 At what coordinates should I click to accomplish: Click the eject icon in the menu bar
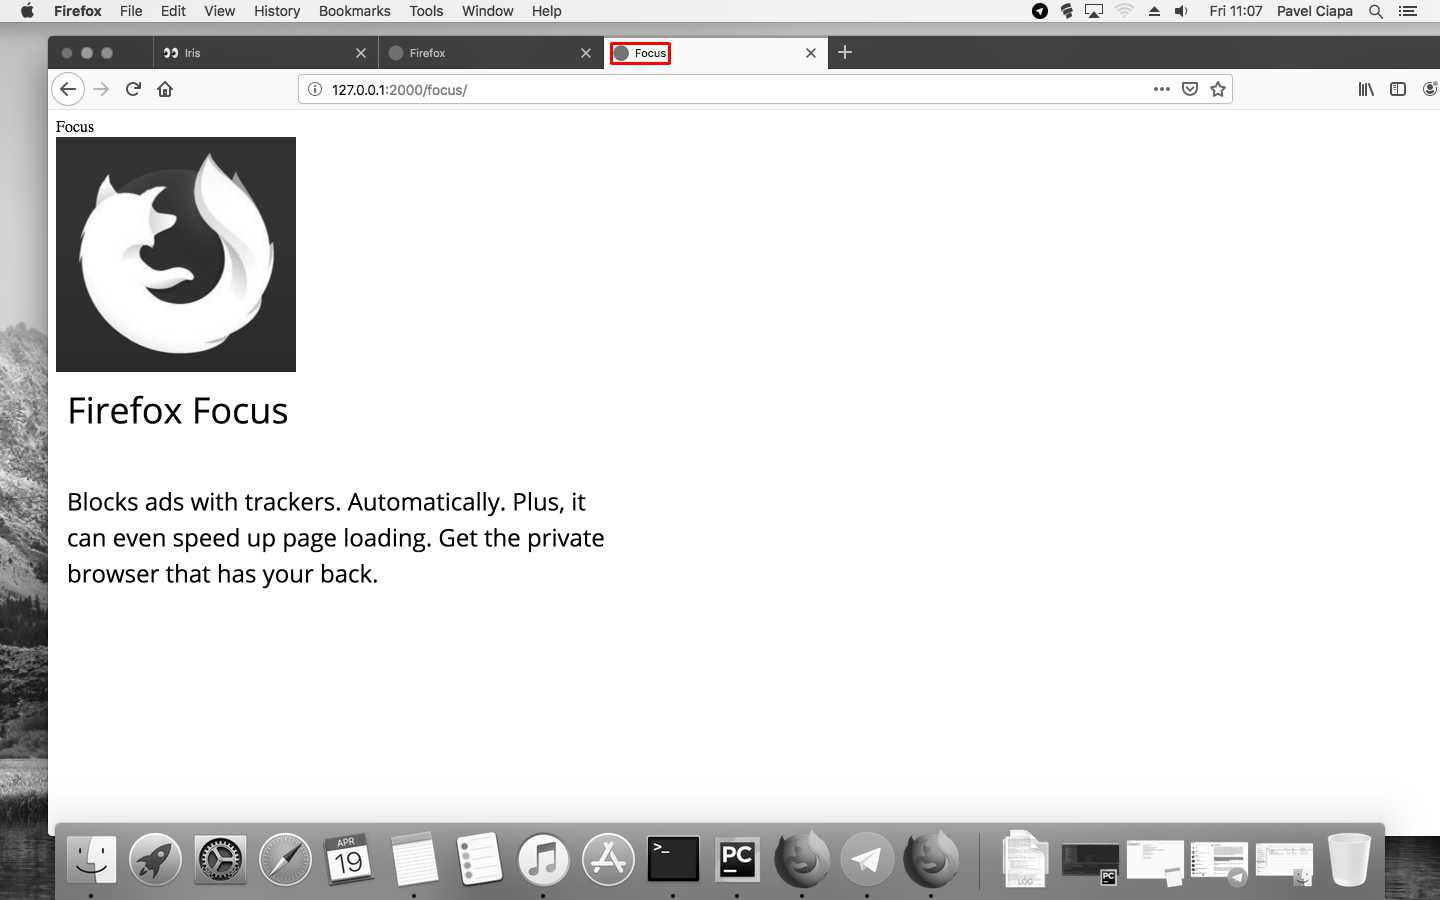(1154, 11)
